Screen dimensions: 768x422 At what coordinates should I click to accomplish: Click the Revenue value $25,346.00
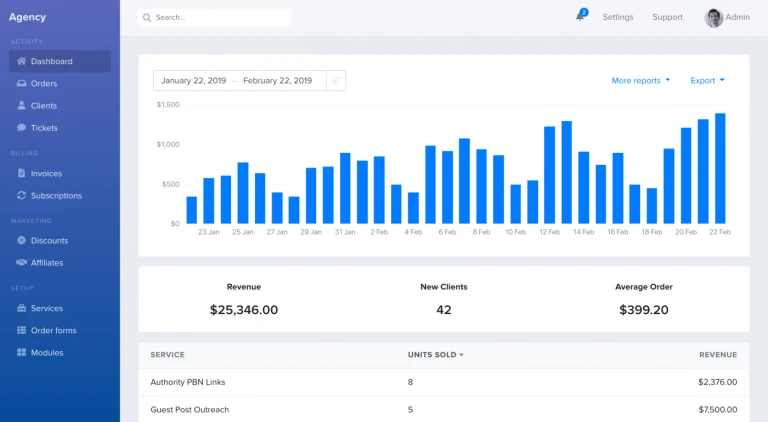[244, 310]
